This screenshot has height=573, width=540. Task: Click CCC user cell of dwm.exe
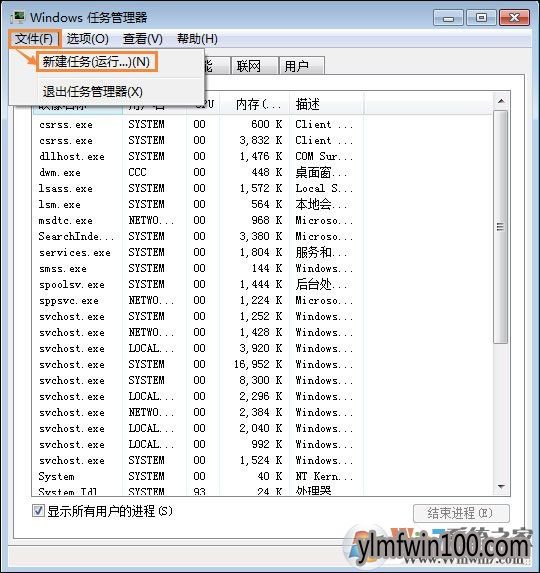pos(137,172)
